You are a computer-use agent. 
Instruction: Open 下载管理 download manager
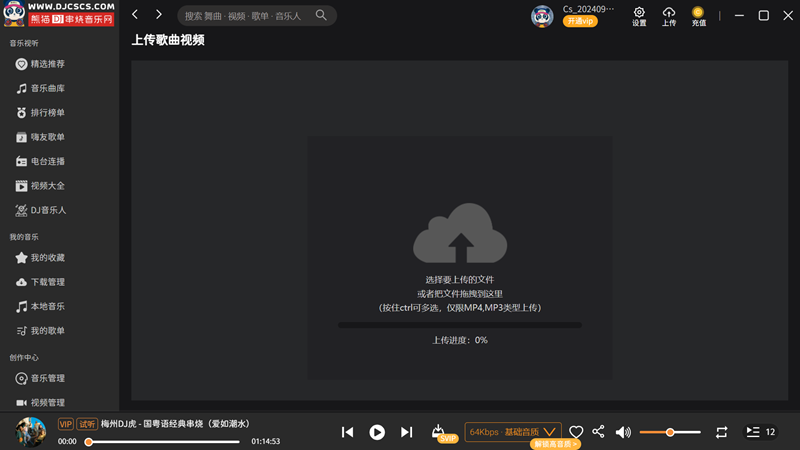[40, 282]
